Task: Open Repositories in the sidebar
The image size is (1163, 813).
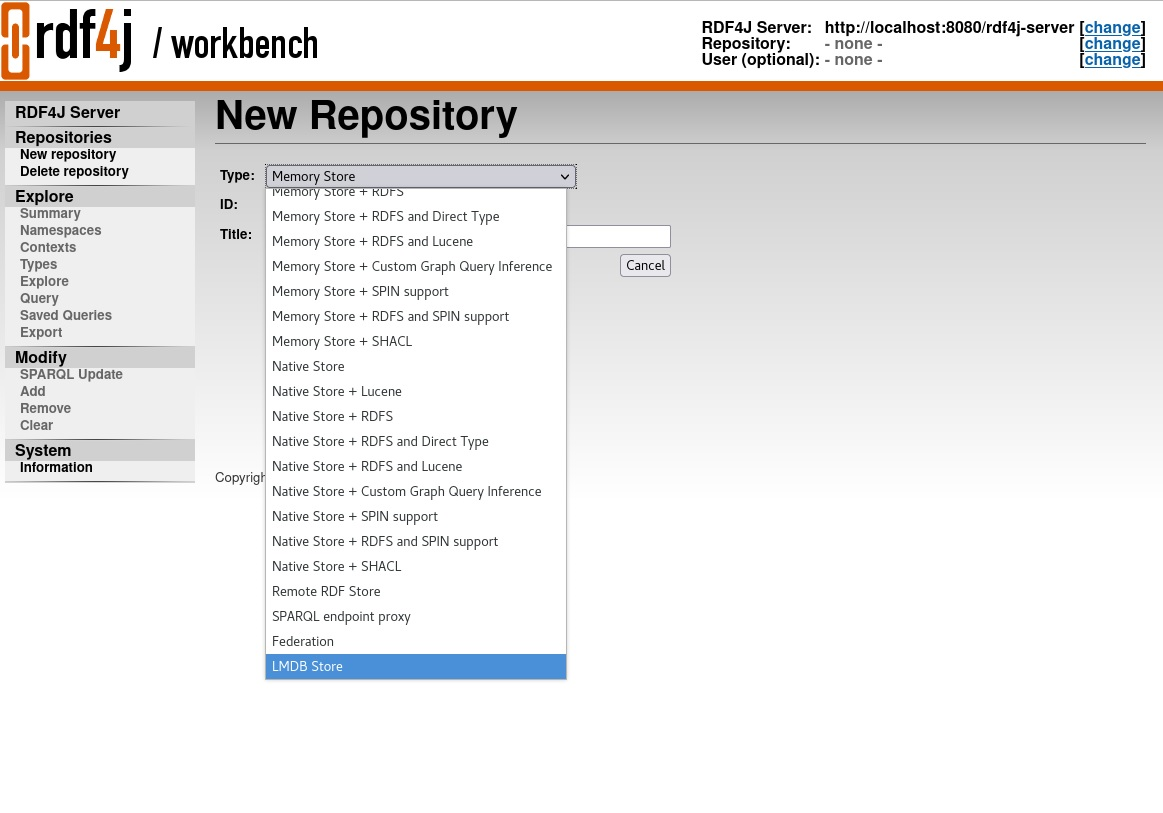Action: coord(63,137)
